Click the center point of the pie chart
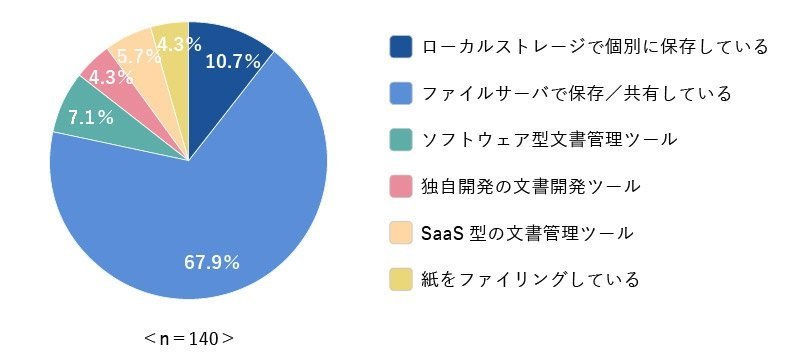This screenshot has width=800, height=364. (189, 160)
